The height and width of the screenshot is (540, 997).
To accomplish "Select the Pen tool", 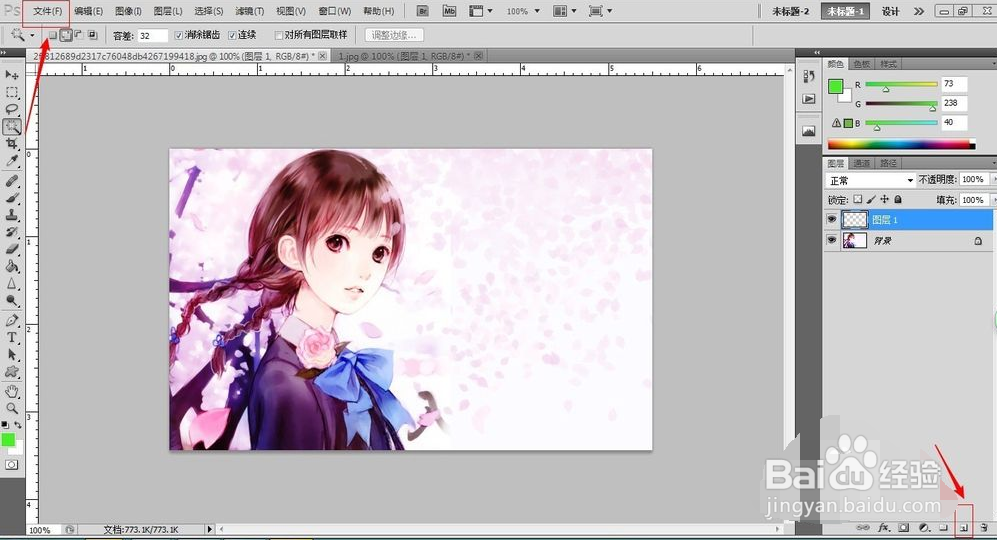I will click(11, 321).
